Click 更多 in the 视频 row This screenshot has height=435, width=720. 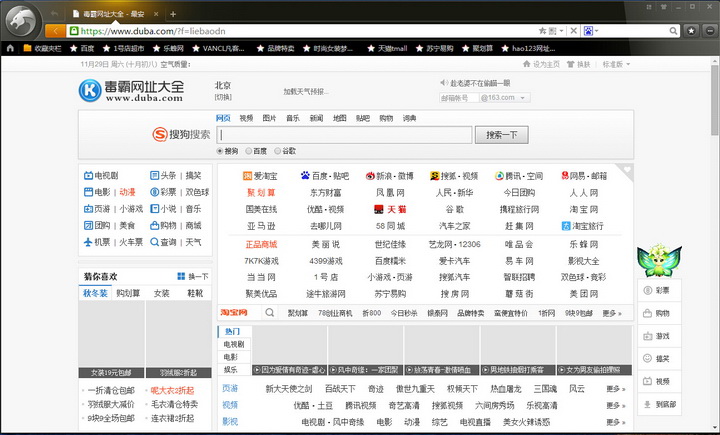(x=616, y=406)
